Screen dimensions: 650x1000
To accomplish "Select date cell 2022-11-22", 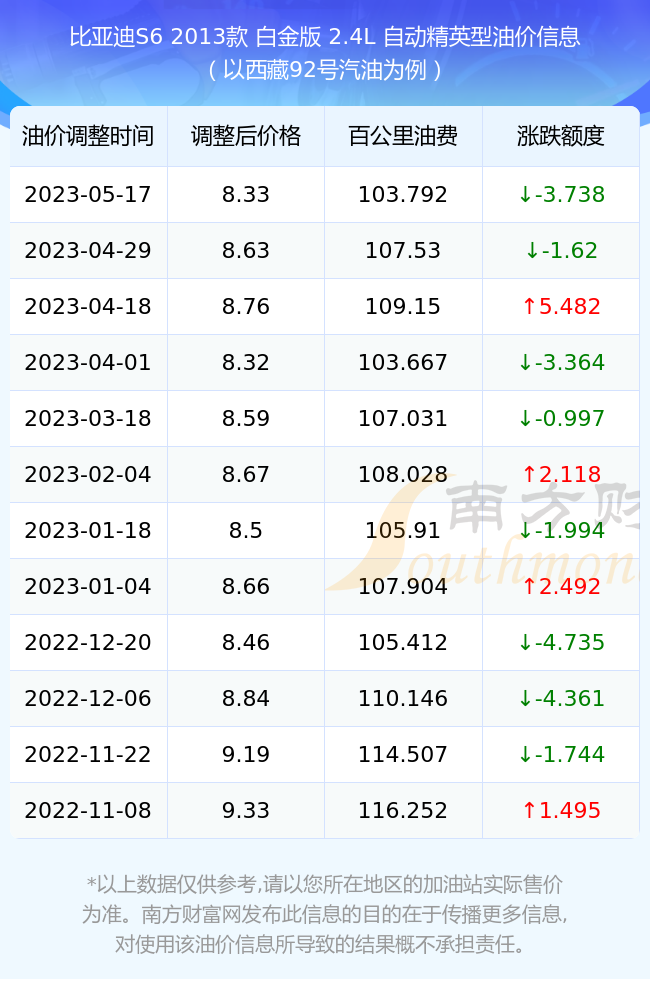I will pos(88,755).
